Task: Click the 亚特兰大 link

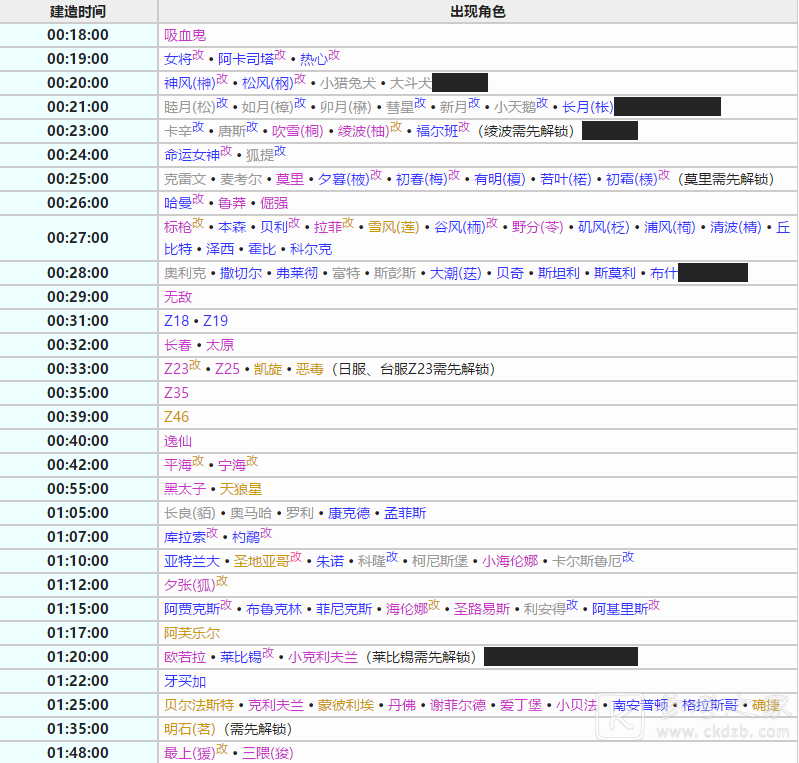Action: coord(192,561)
